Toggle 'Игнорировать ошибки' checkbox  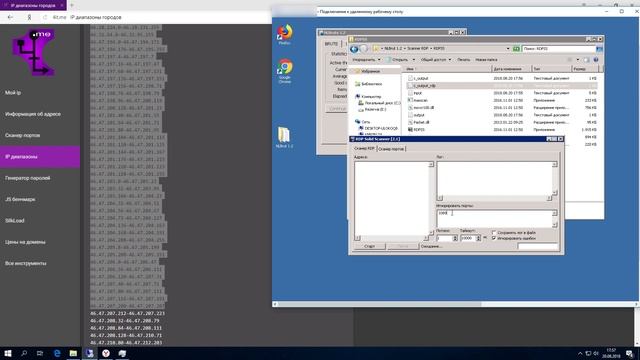pos(494,238)
